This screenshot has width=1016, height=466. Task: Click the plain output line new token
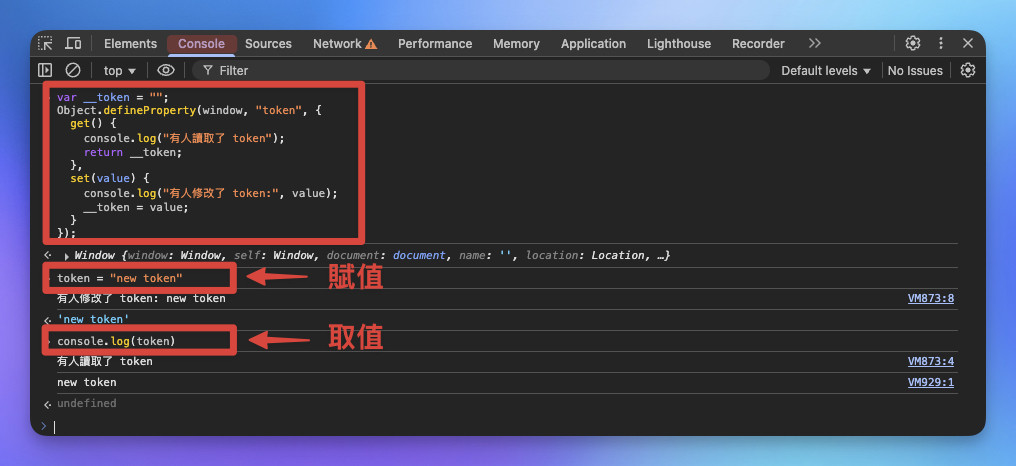pyautogui.click(x=87, y=382)
